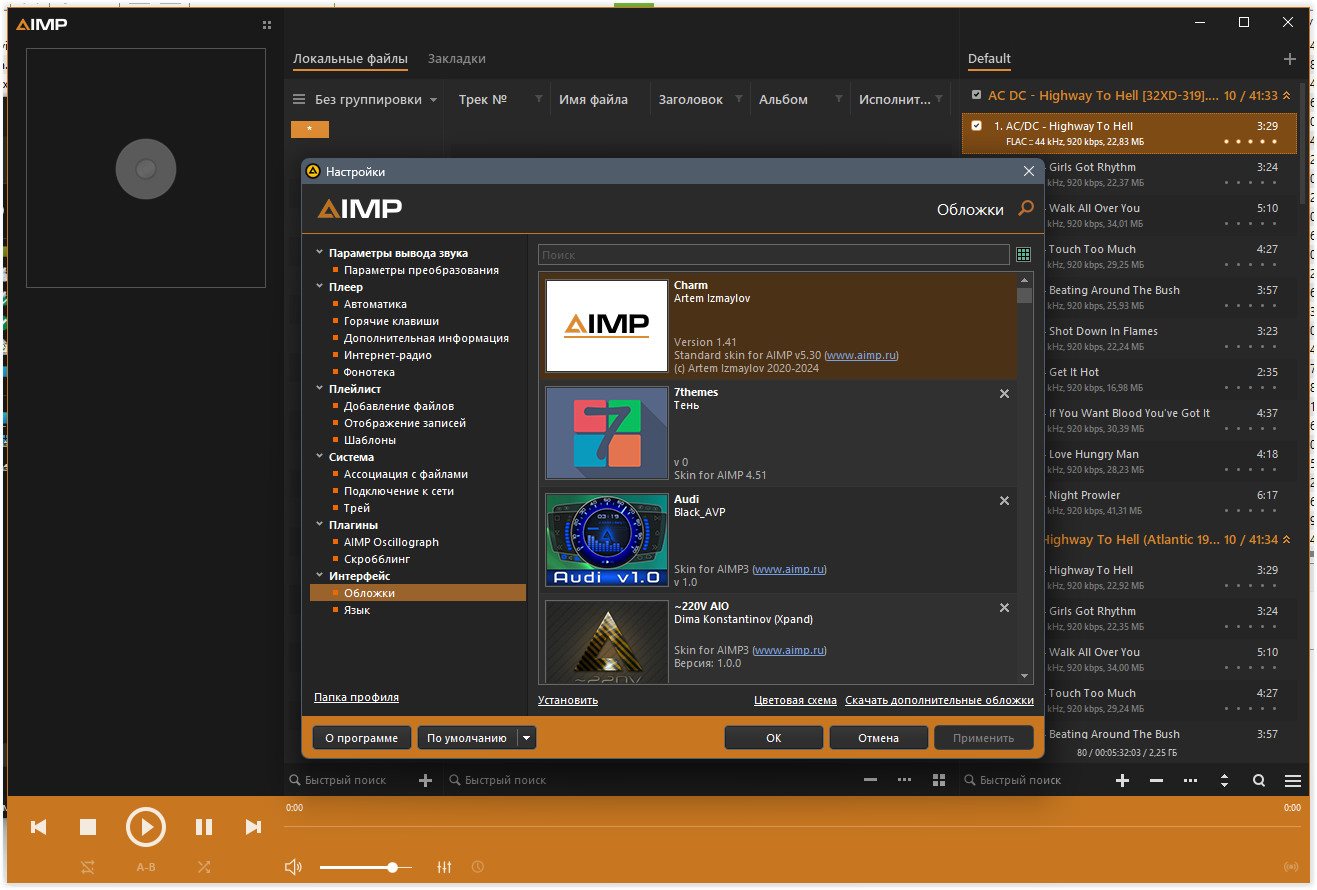Toggle the A-B repeat control
Image resolution: width=1317 pixels, height=890 pixels.
(146, 867)
